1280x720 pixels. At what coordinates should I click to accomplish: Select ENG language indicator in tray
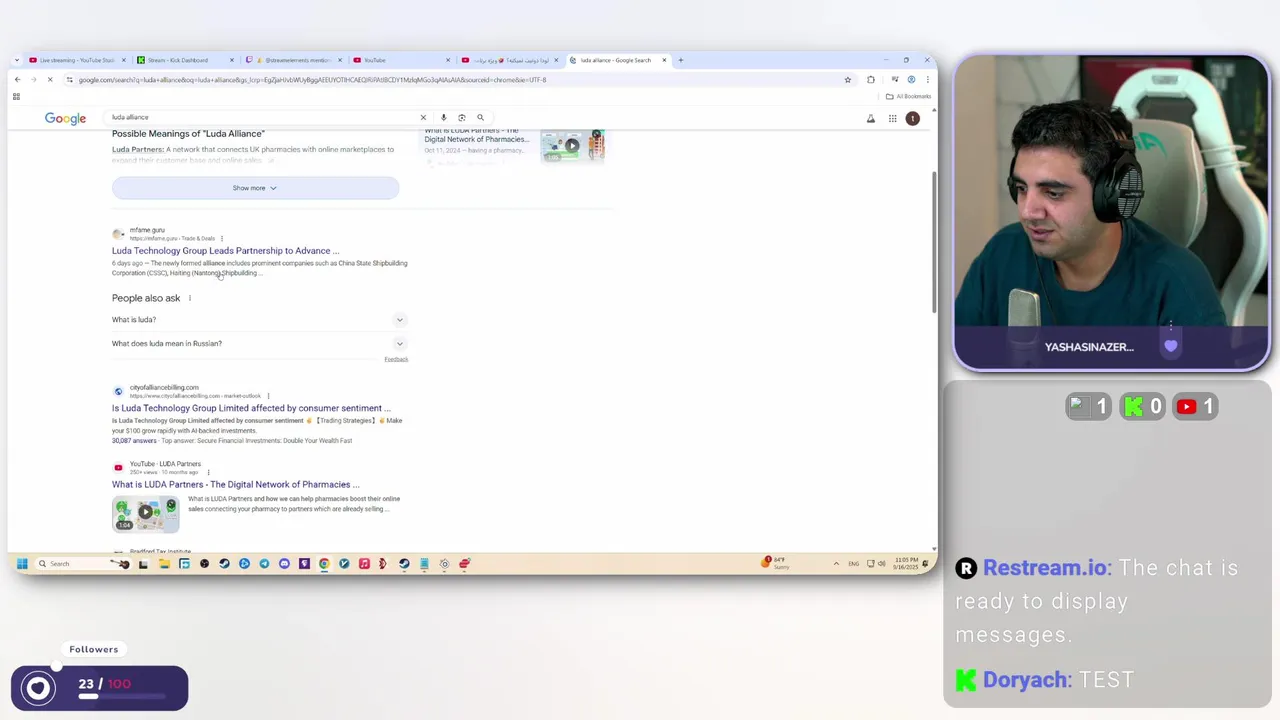[x=853, y=564]
